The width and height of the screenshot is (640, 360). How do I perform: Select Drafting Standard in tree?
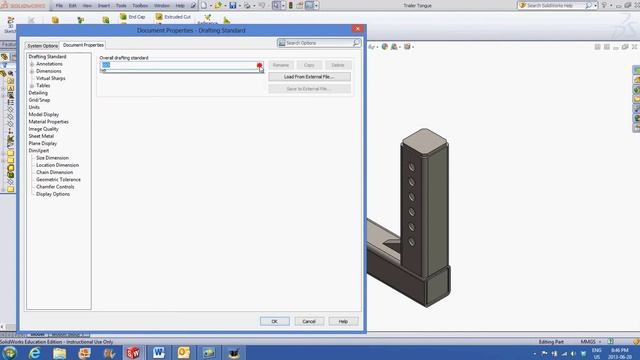pos(47,57)
